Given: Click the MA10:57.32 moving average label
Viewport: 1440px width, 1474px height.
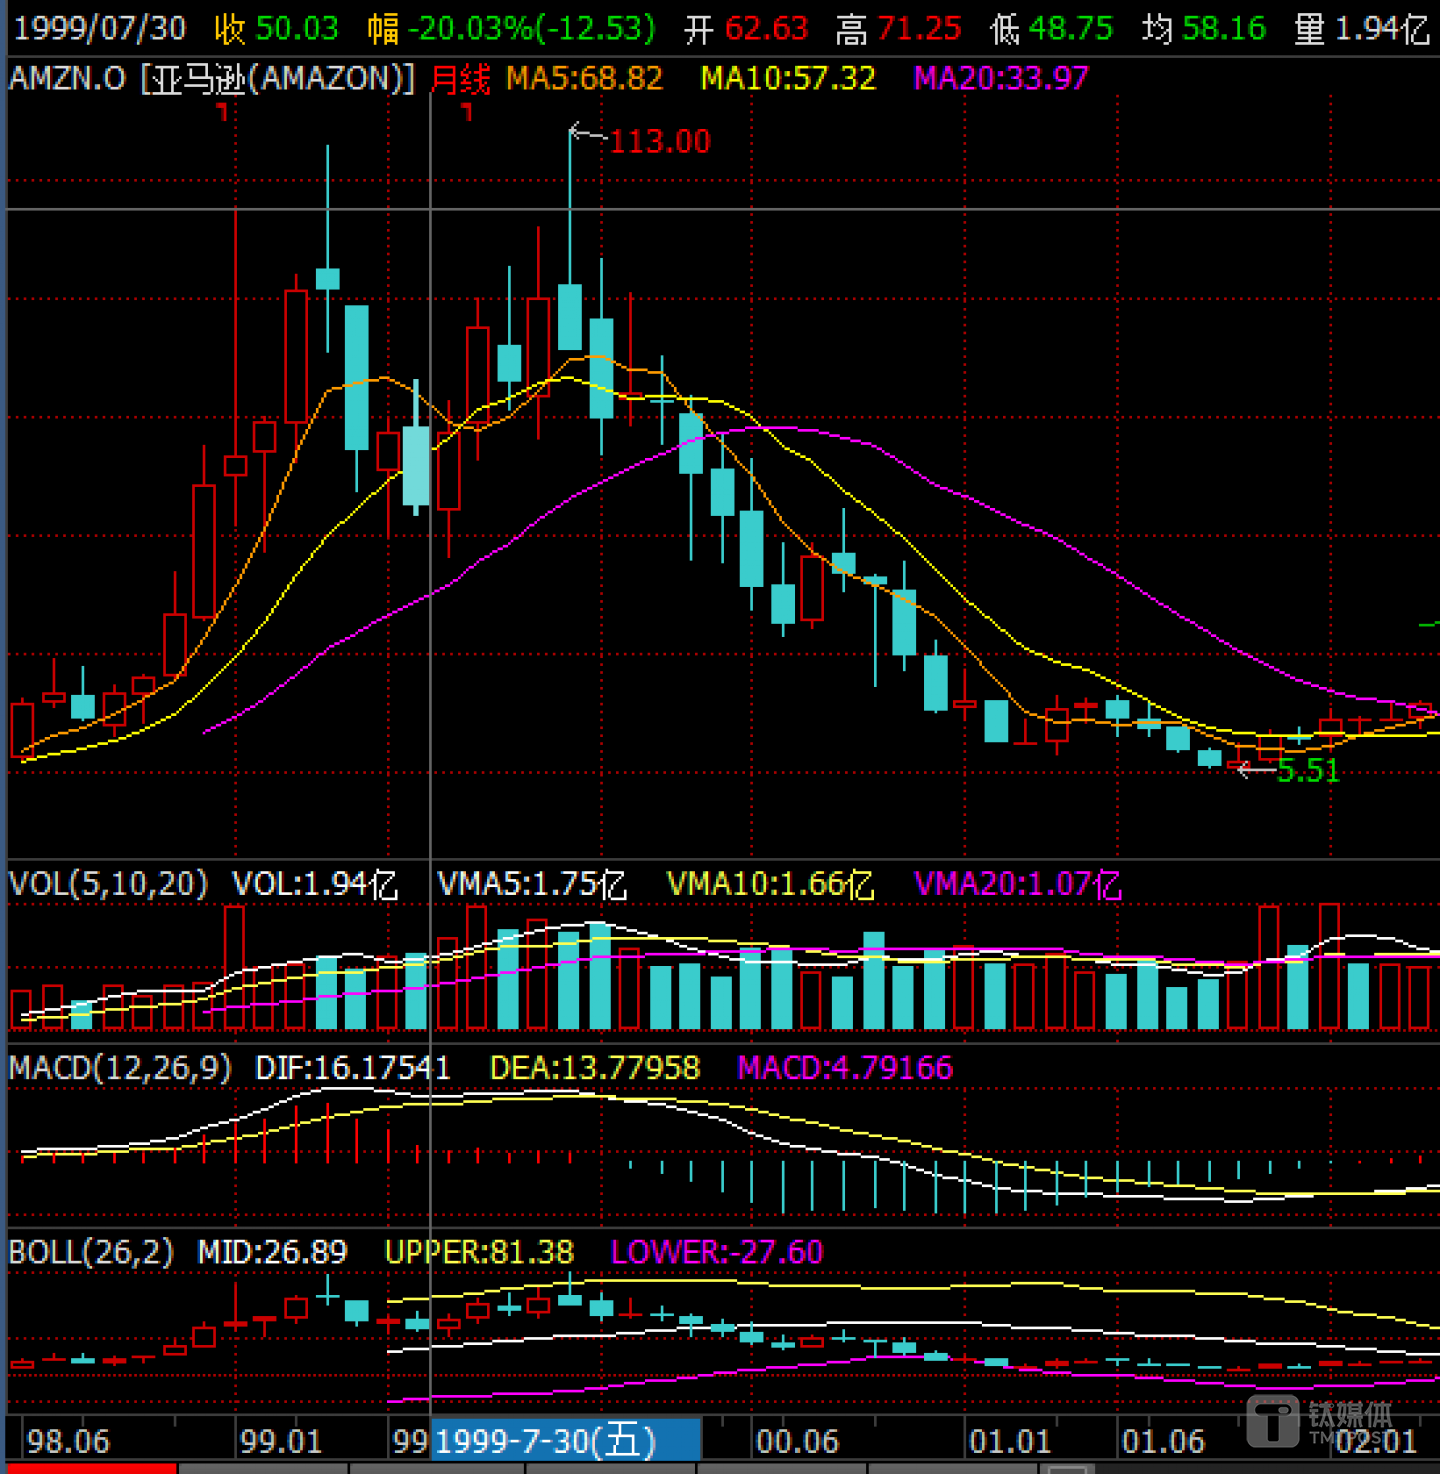Looking at the screenshot, I should tap(788, 79).
